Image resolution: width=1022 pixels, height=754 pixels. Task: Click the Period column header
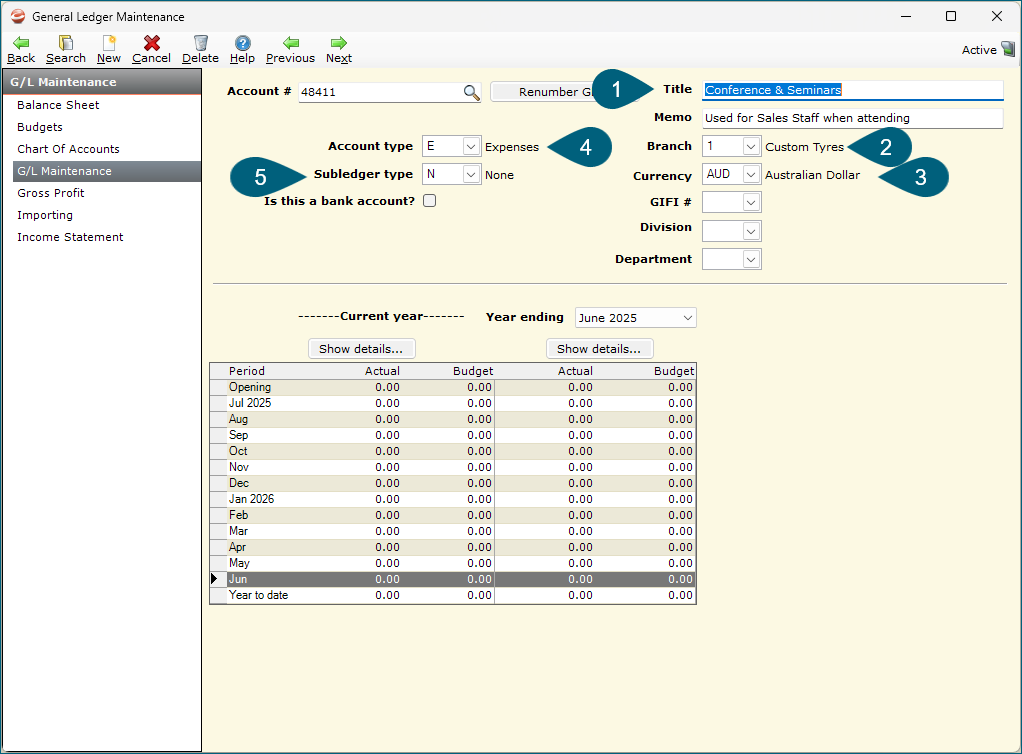tap(246, 371)
